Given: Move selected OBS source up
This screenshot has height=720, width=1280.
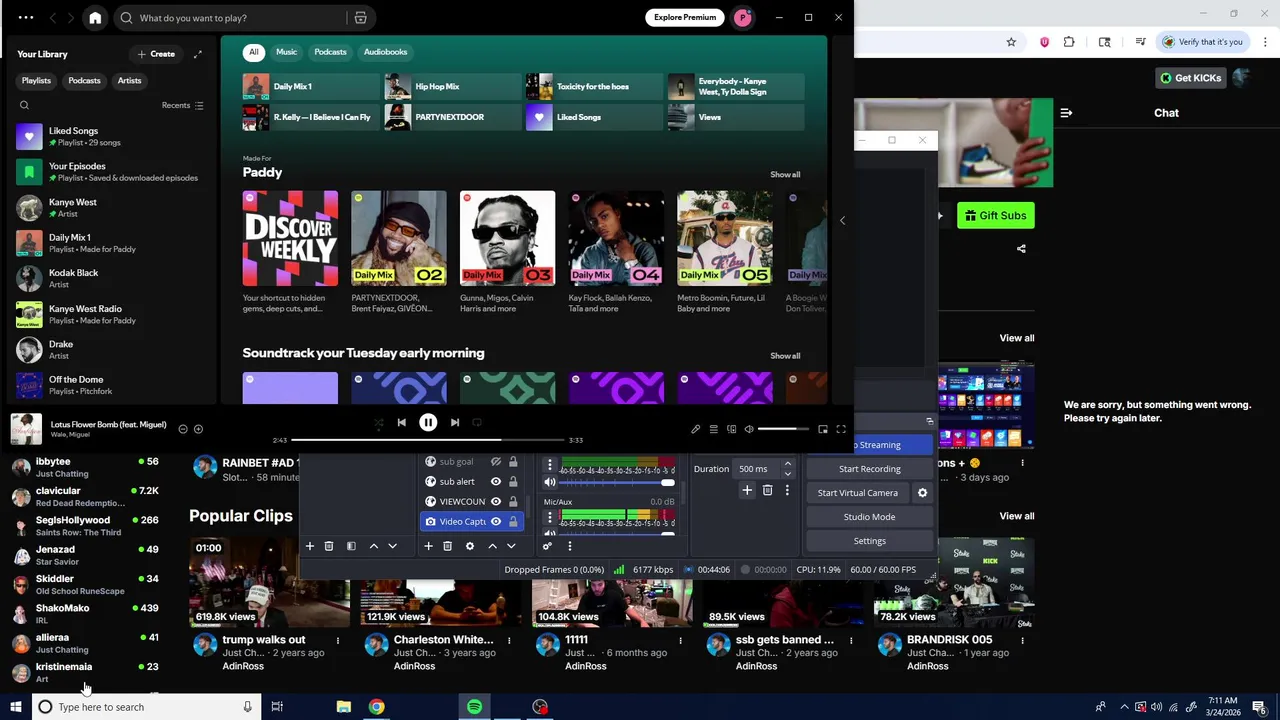Looking at the screenshot, I should click(x=492, y=546).
